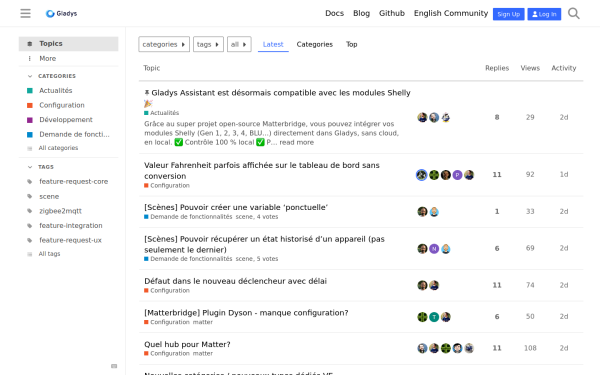Click the first poster avatar on Shelly topic
The image size is (600, 375).
tap(422, 117)
